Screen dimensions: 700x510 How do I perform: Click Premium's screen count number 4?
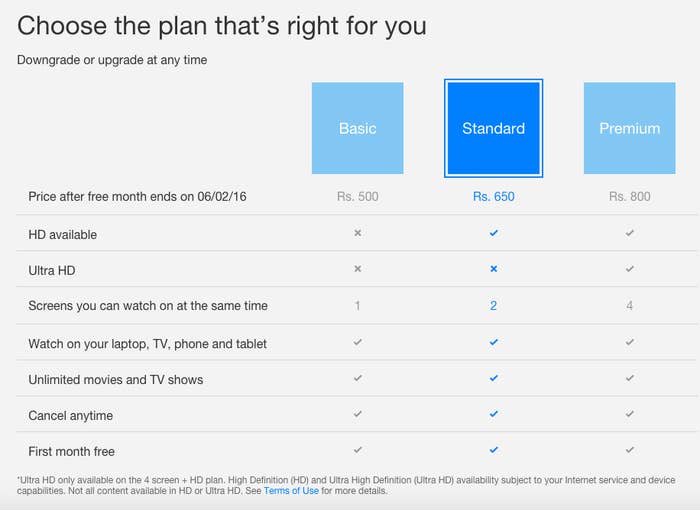point(629,305)
